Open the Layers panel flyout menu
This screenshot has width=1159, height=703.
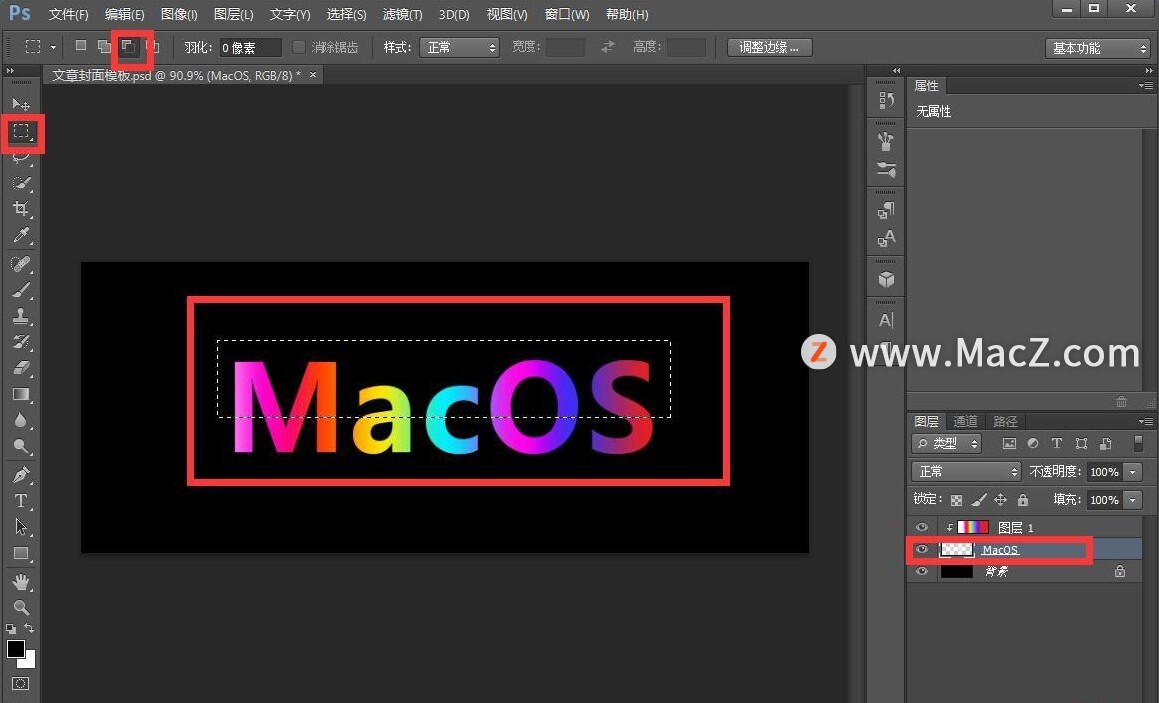tap(1146, 421)
